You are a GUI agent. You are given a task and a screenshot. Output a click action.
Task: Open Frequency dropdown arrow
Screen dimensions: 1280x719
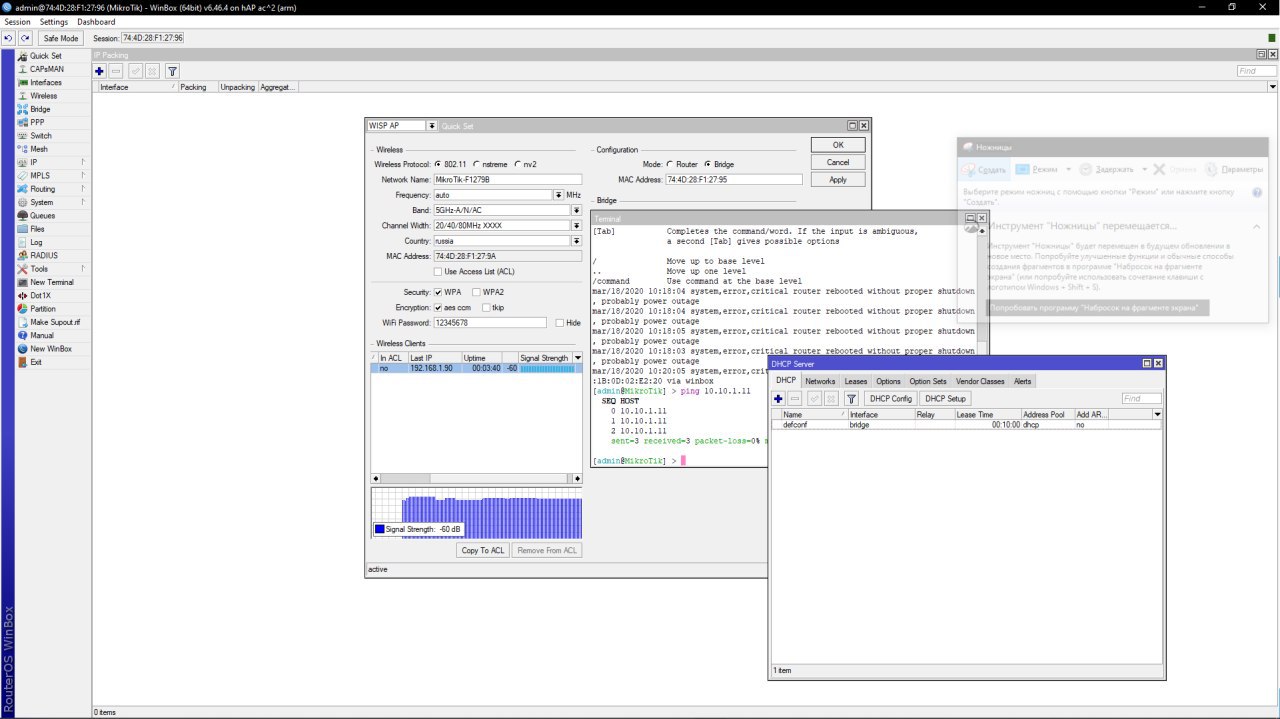(x=558, y=195)
